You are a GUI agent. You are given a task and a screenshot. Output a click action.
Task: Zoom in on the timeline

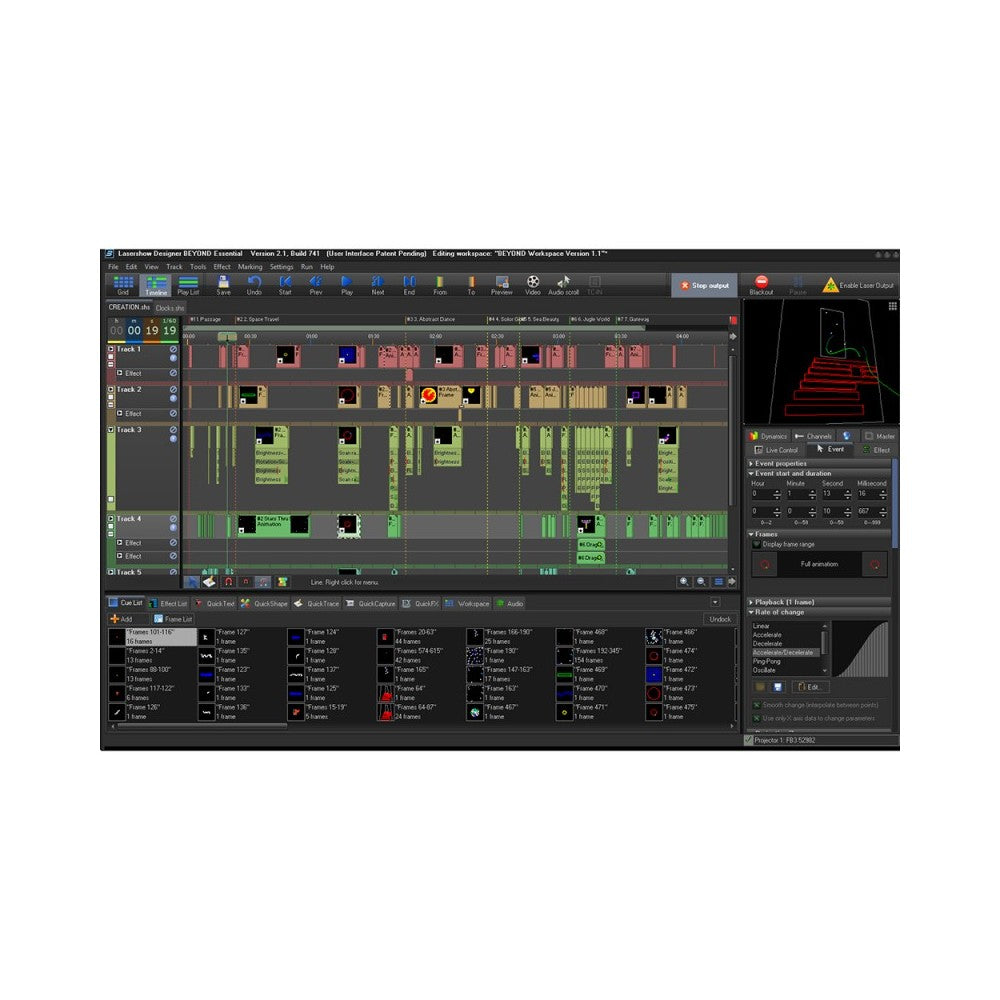coord(684,582)
